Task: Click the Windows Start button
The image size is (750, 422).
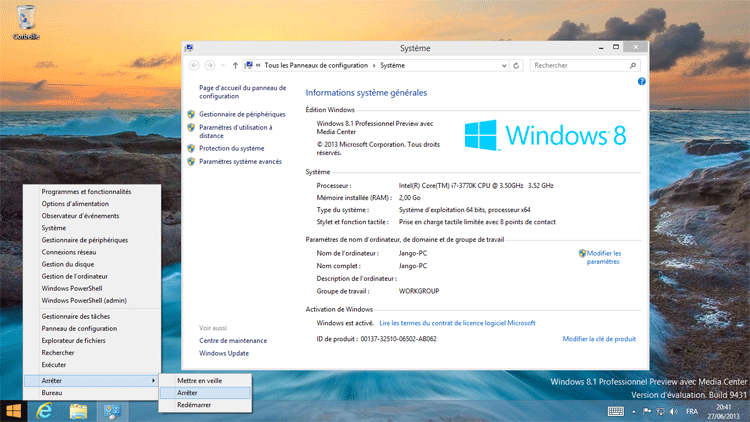Action: 15,411
